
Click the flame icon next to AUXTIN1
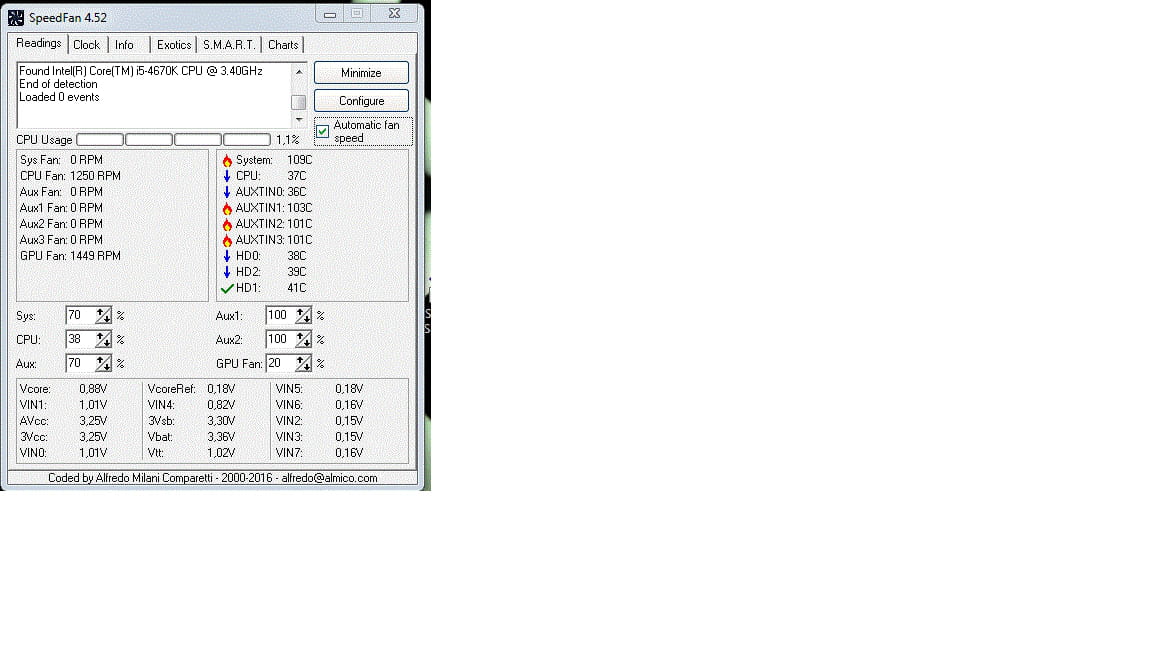pyautogui.click(x=227, y=209)
